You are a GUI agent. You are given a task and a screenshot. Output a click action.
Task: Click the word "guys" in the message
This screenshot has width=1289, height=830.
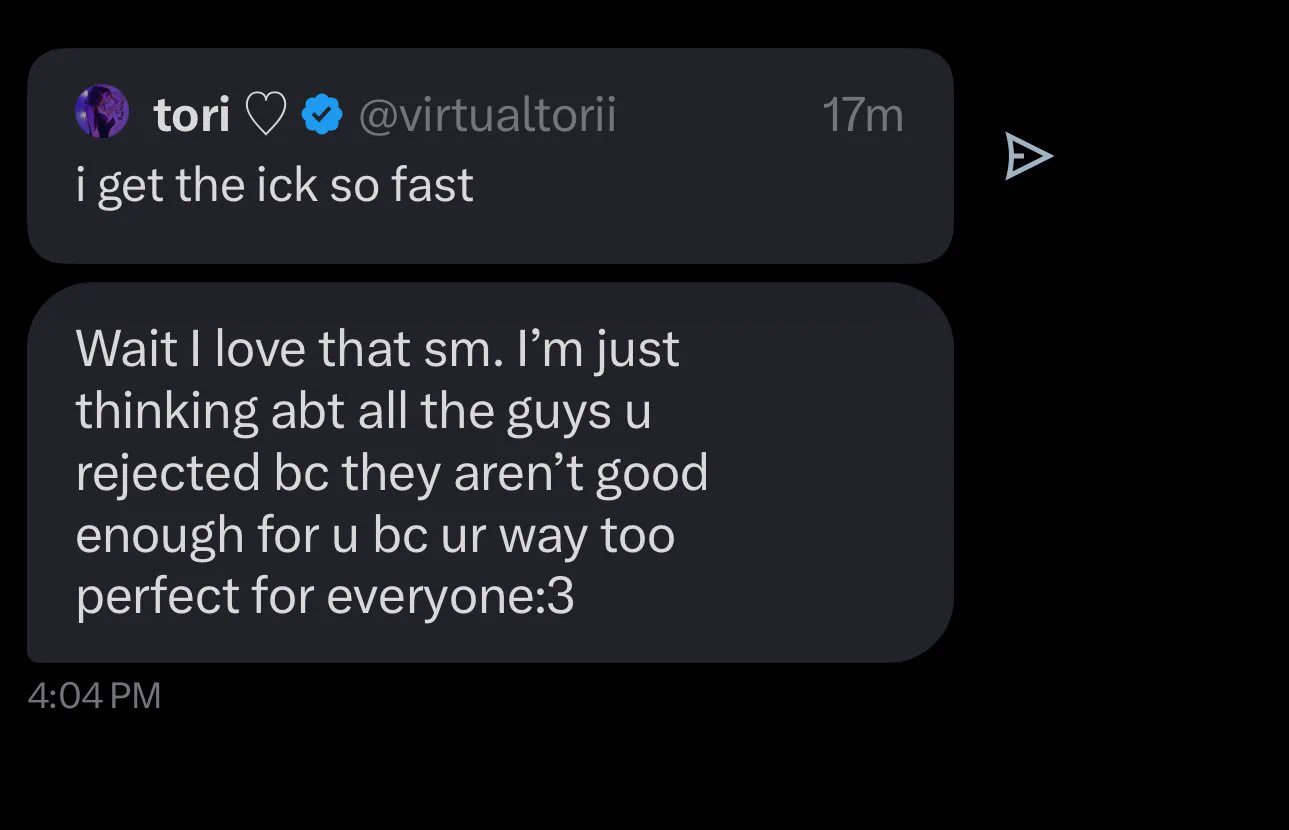(555, 412)
